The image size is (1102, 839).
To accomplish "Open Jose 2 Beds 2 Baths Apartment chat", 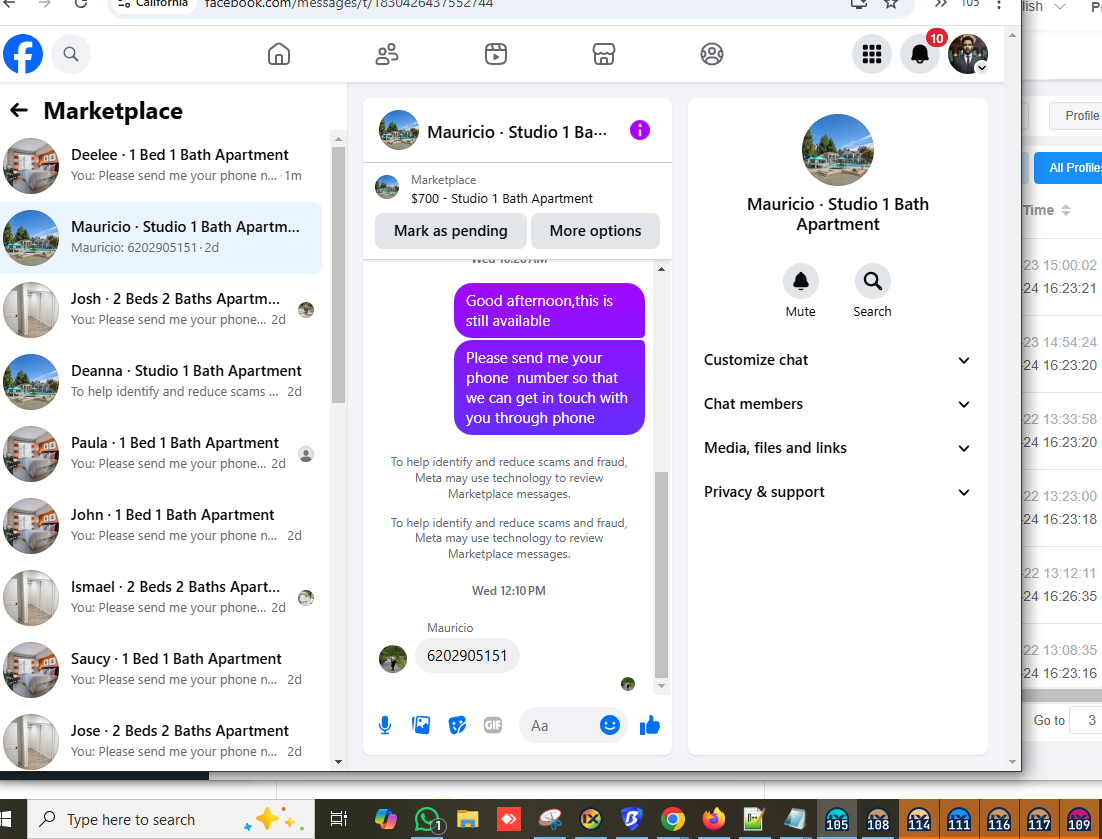I will pos(162,741).
